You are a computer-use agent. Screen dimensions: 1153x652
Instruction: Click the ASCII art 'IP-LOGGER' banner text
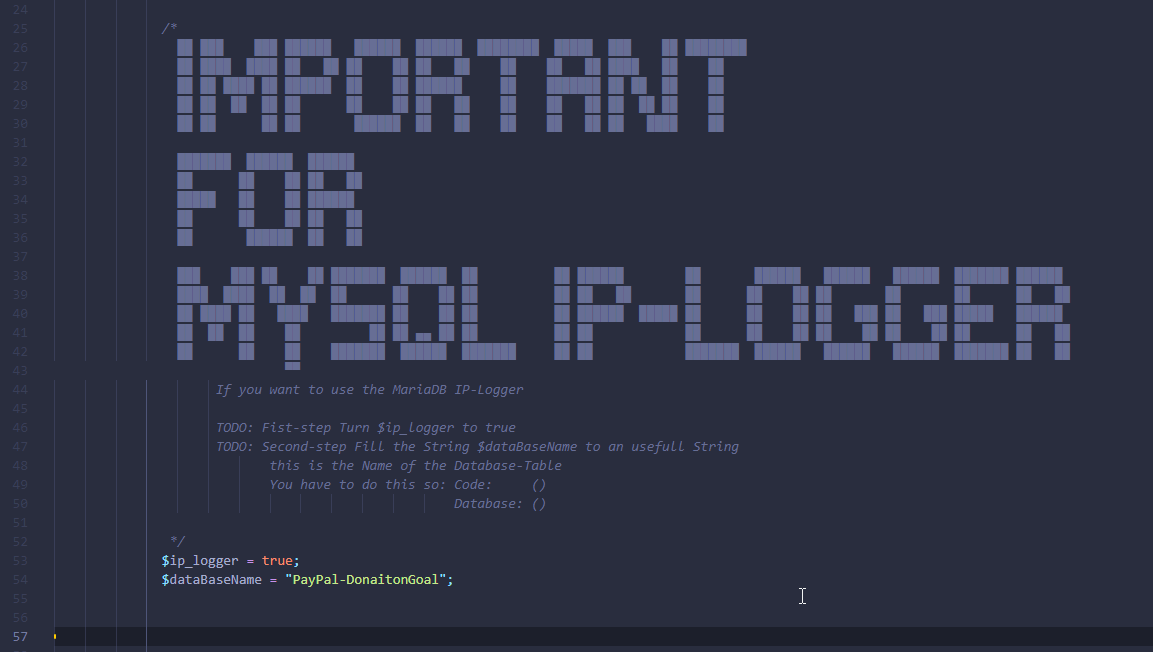[x=810, y=314]
